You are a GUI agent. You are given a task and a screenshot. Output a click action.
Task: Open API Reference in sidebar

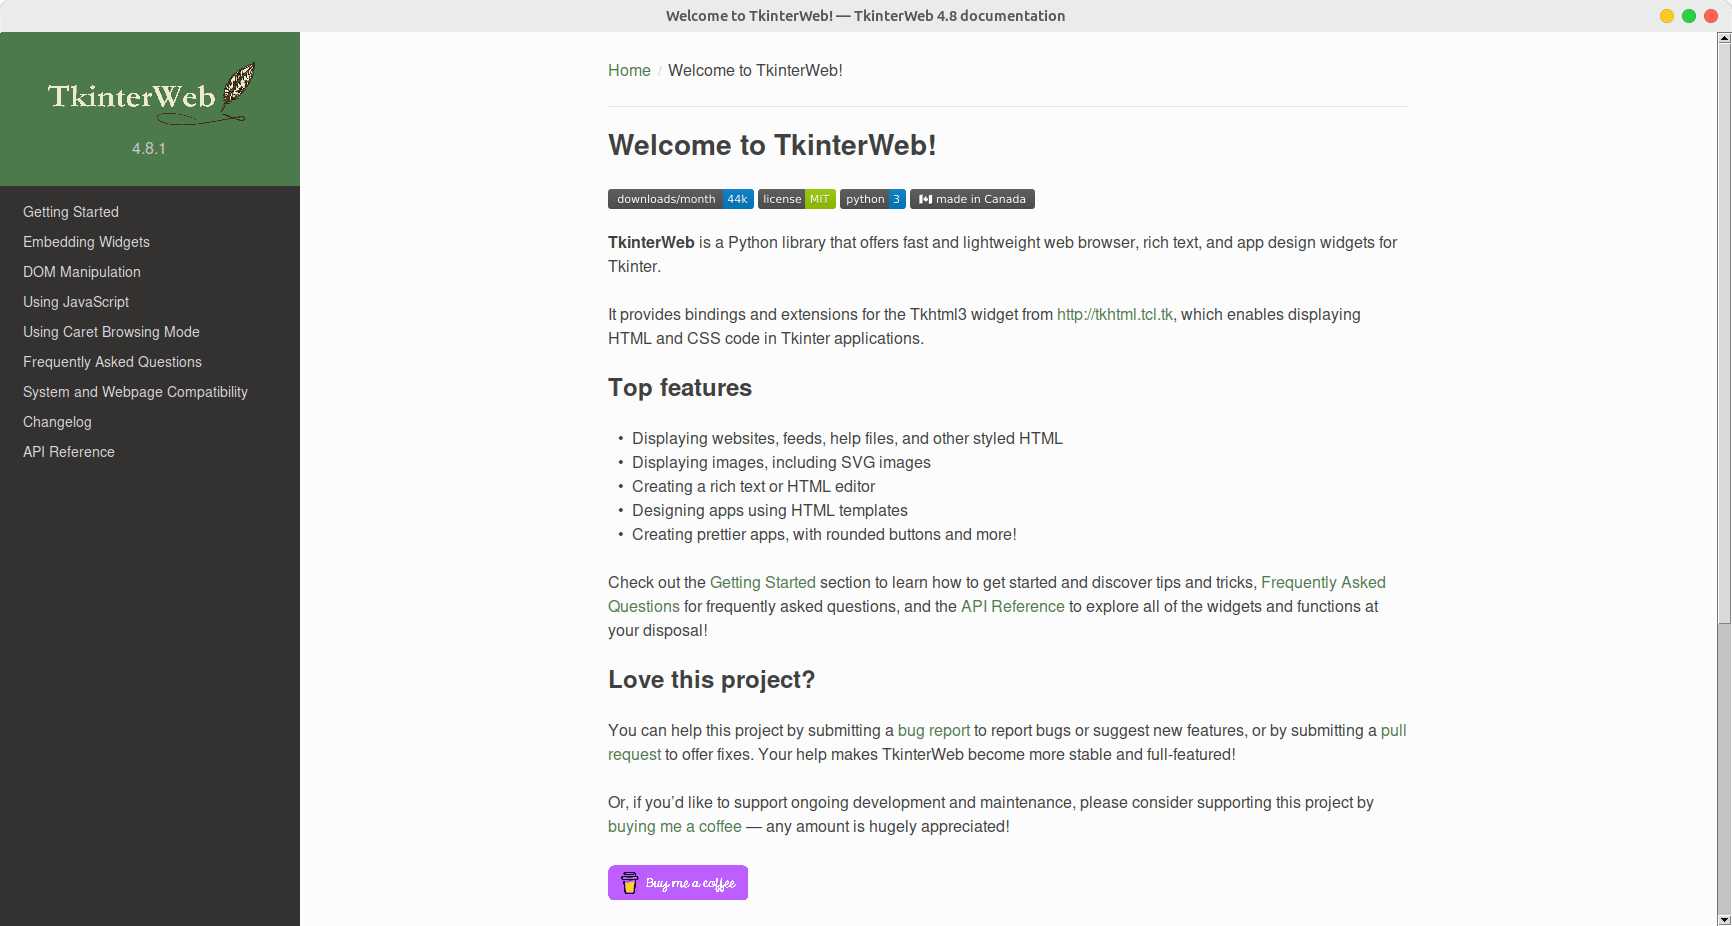pos(69,452)
